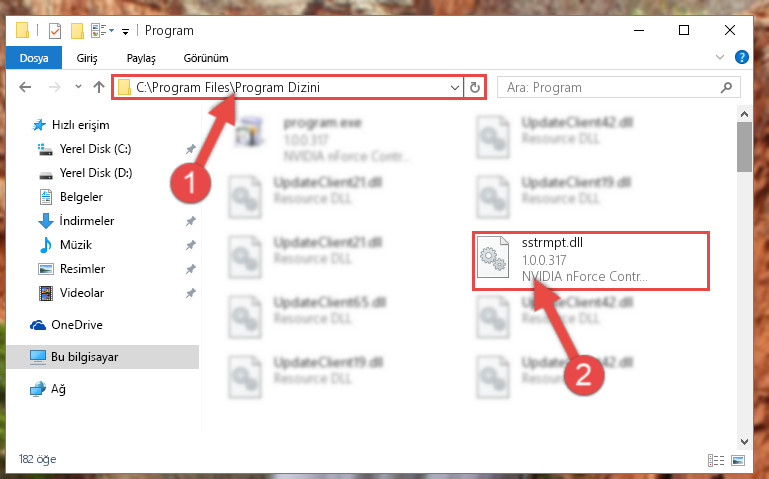Click the Properties checkmark icon in title bar
Screen dimensions: 769x479
(x=55, y=31)
